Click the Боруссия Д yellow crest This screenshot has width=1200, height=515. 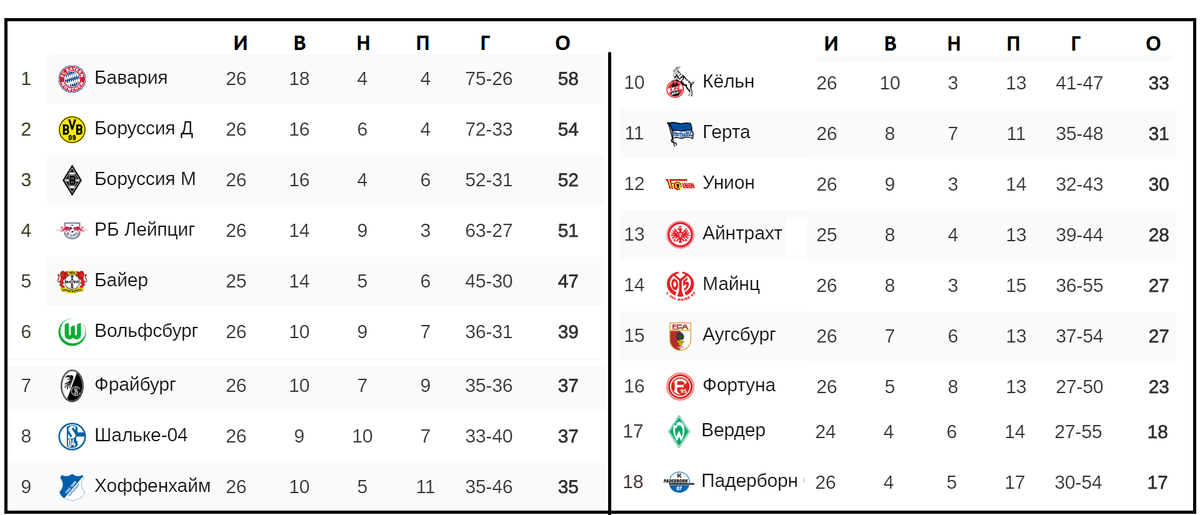pyautogui.click(x=72, y=129)
